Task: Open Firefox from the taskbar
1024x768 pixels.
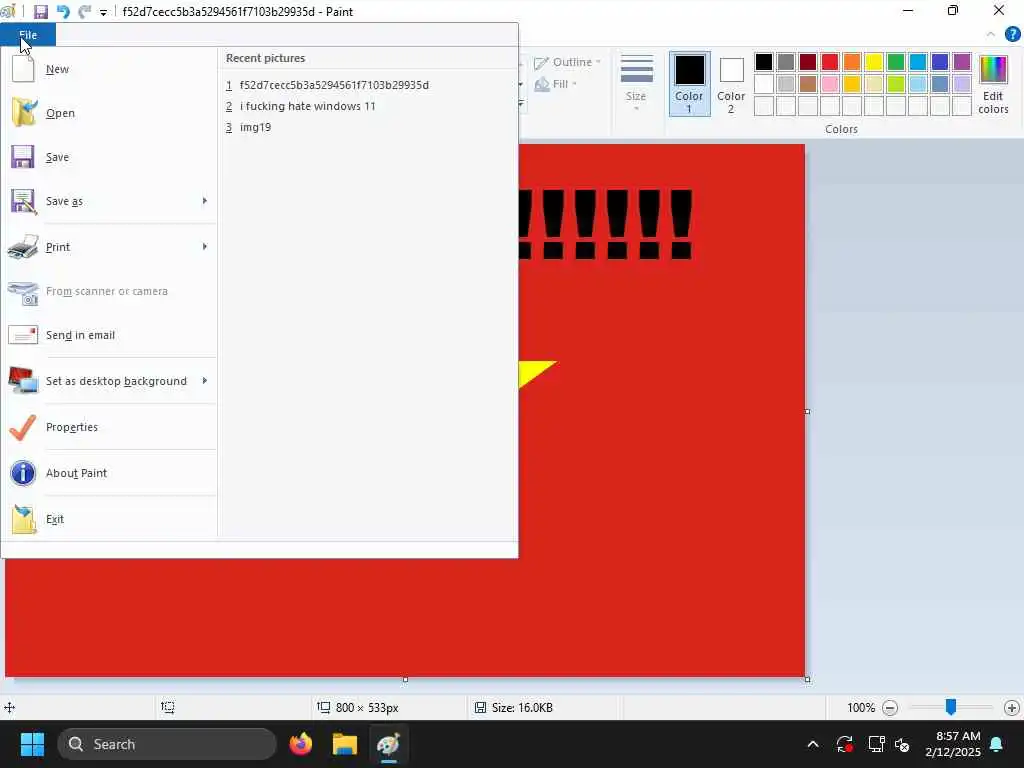Action: pyautogui.click(x=300, y=744)
